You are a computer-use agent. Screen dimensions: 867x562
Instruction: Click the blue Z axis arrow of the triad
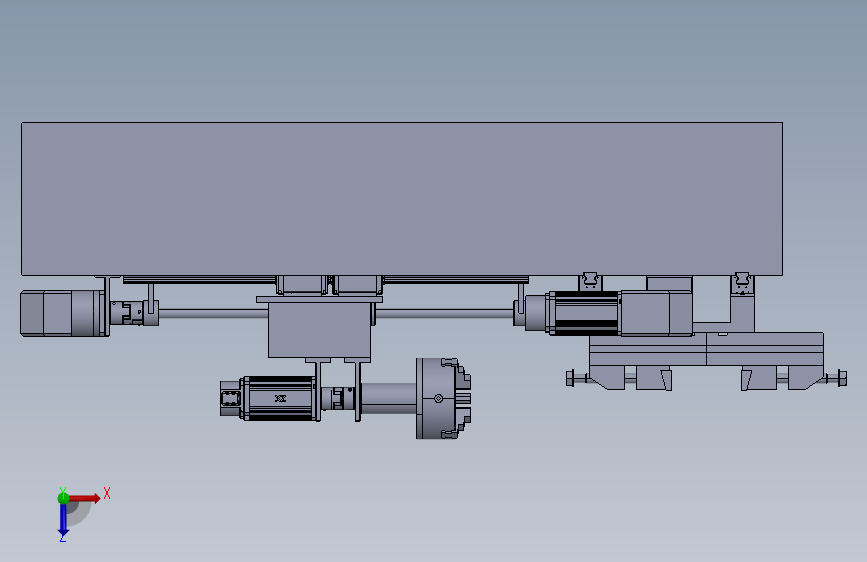point(63,519)
